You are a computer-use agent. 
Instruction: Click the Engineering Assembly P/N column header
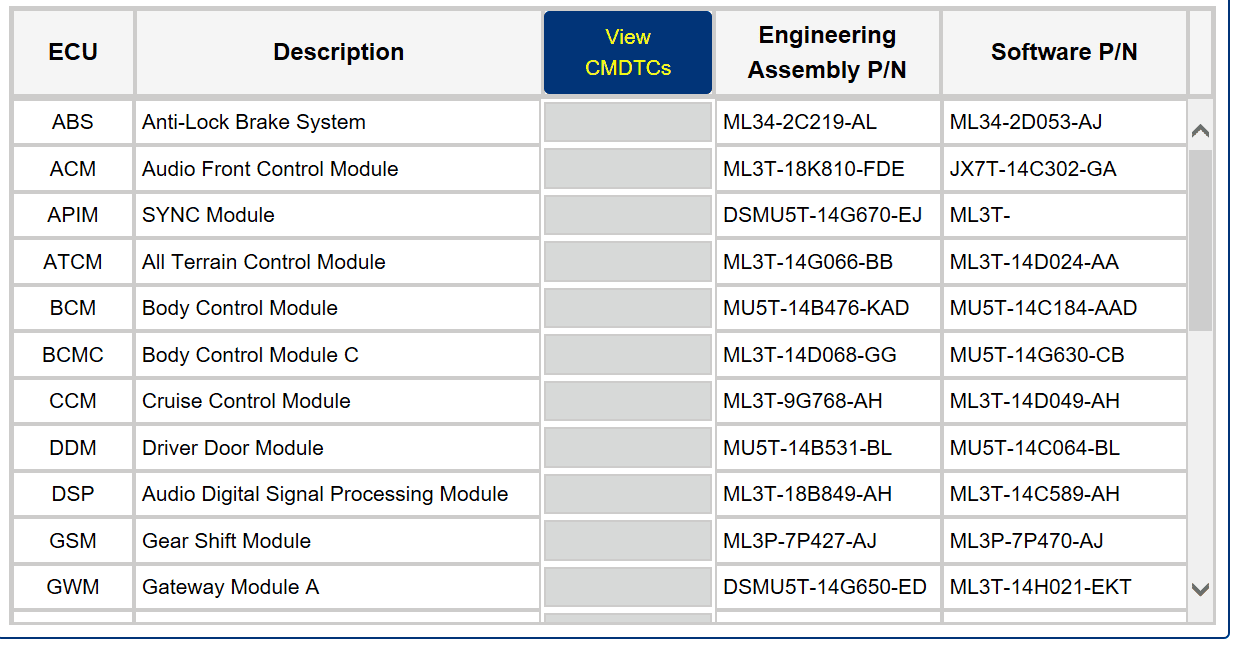[827, 53]
